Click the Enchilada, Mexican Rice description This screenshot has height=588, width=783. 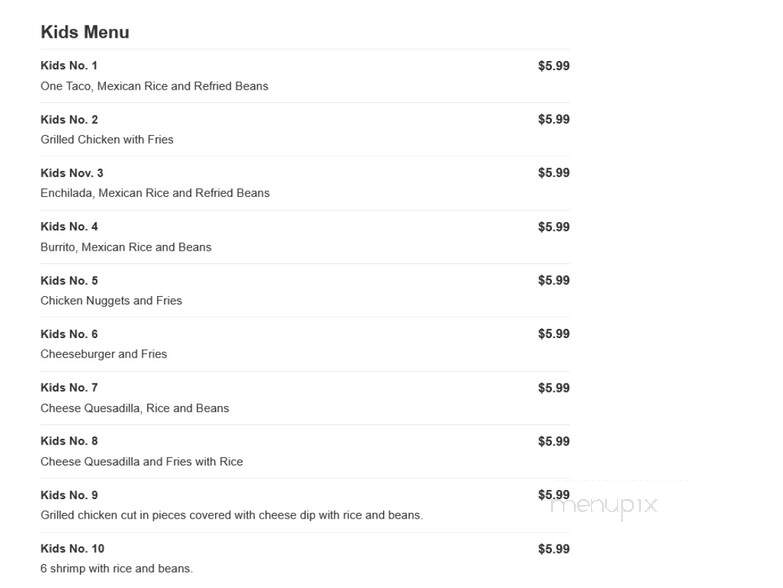155,193
